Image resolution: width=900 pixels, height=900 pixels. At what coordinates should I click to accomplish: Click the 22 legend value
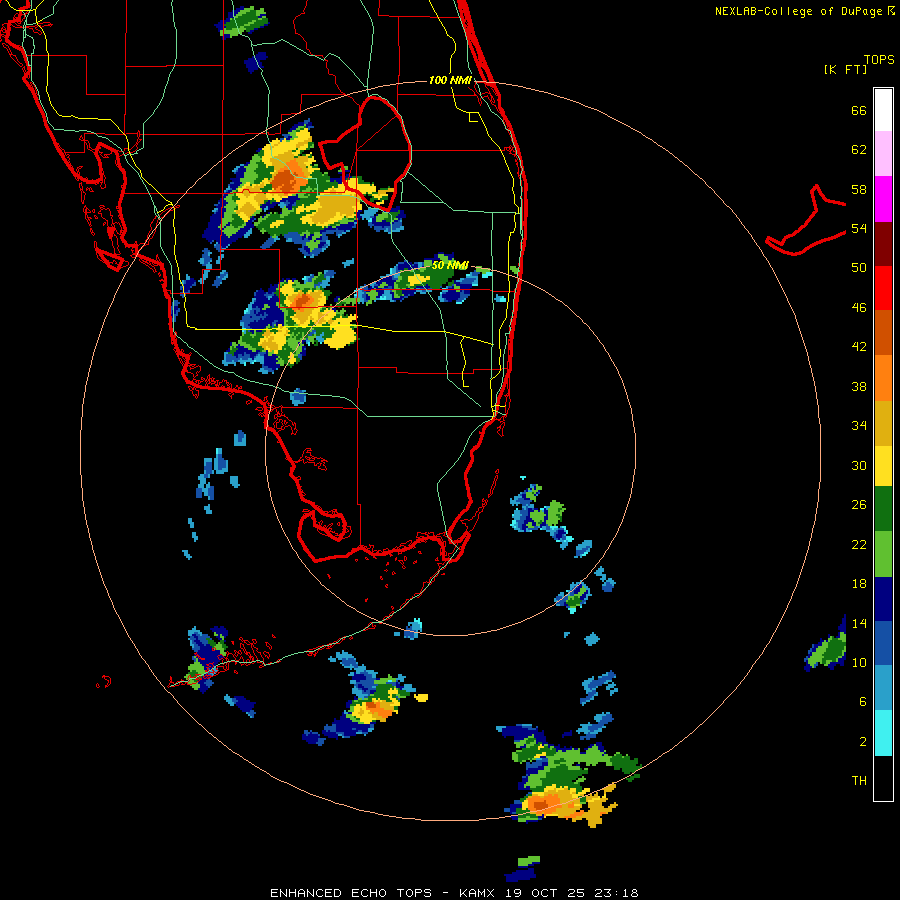click(859, 544)
